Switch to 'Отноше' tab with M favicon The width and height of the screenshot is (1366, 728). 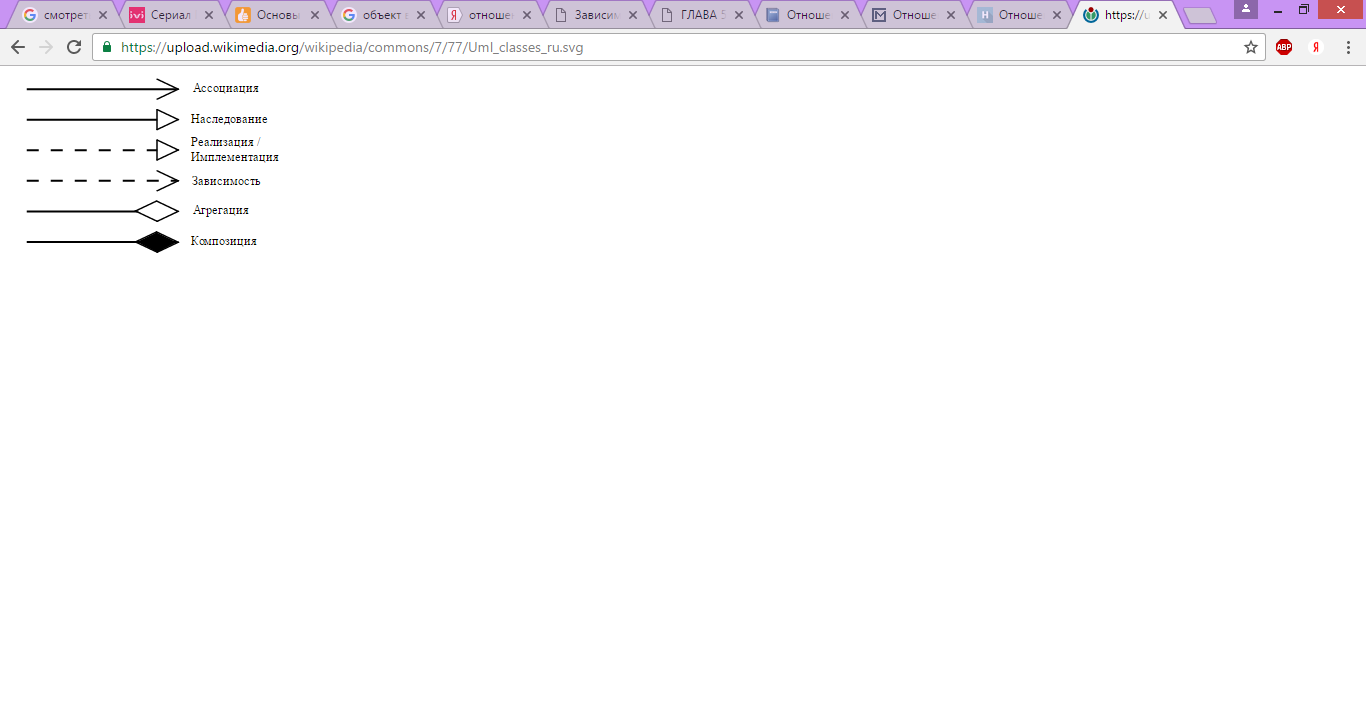[913, 15]
